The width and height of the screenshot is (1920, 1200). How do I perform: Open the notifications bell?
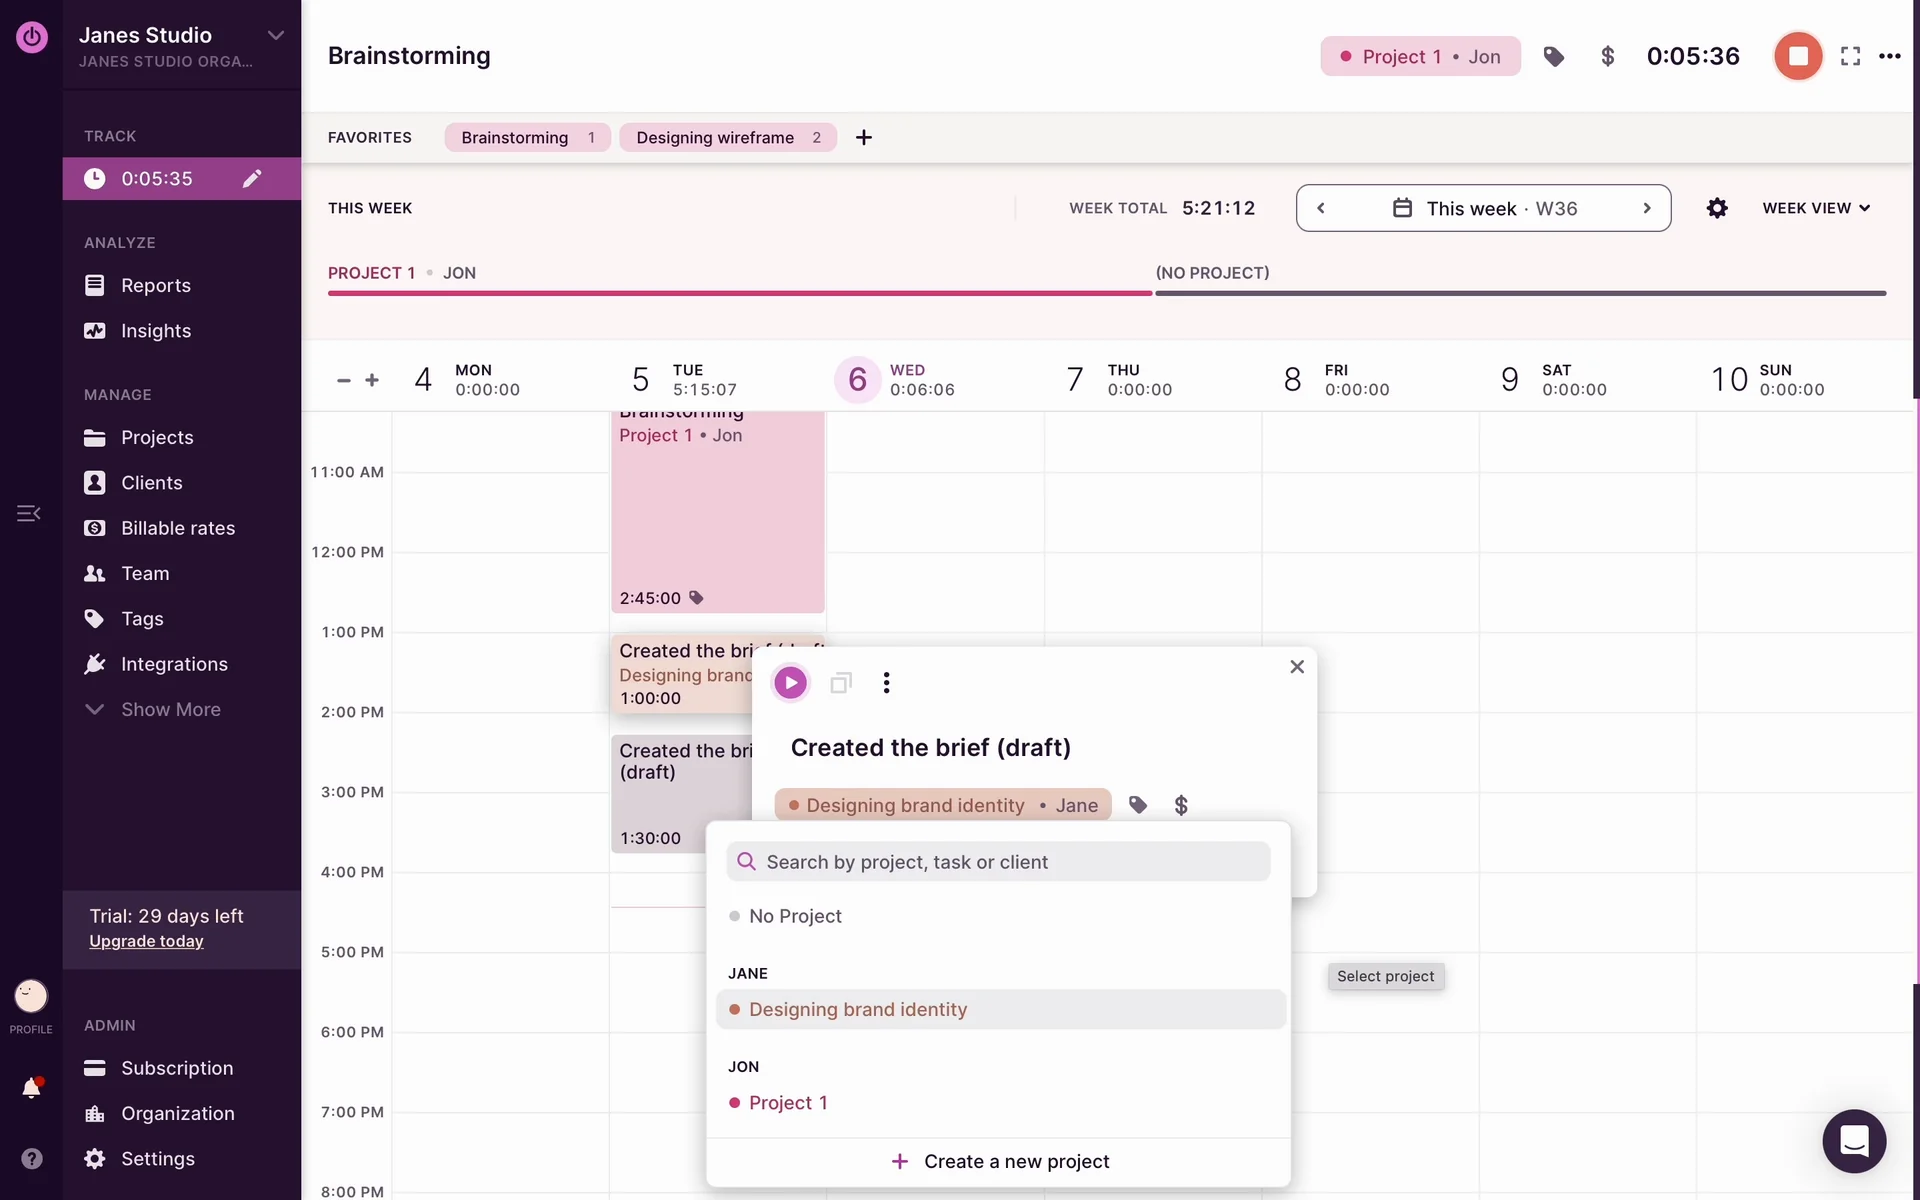32,1088
